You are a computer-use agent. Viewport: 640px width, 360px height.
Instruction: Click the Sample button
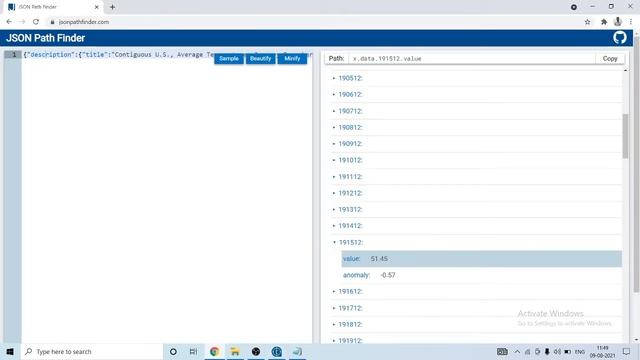pyautogui.click(x=229, y=58)
